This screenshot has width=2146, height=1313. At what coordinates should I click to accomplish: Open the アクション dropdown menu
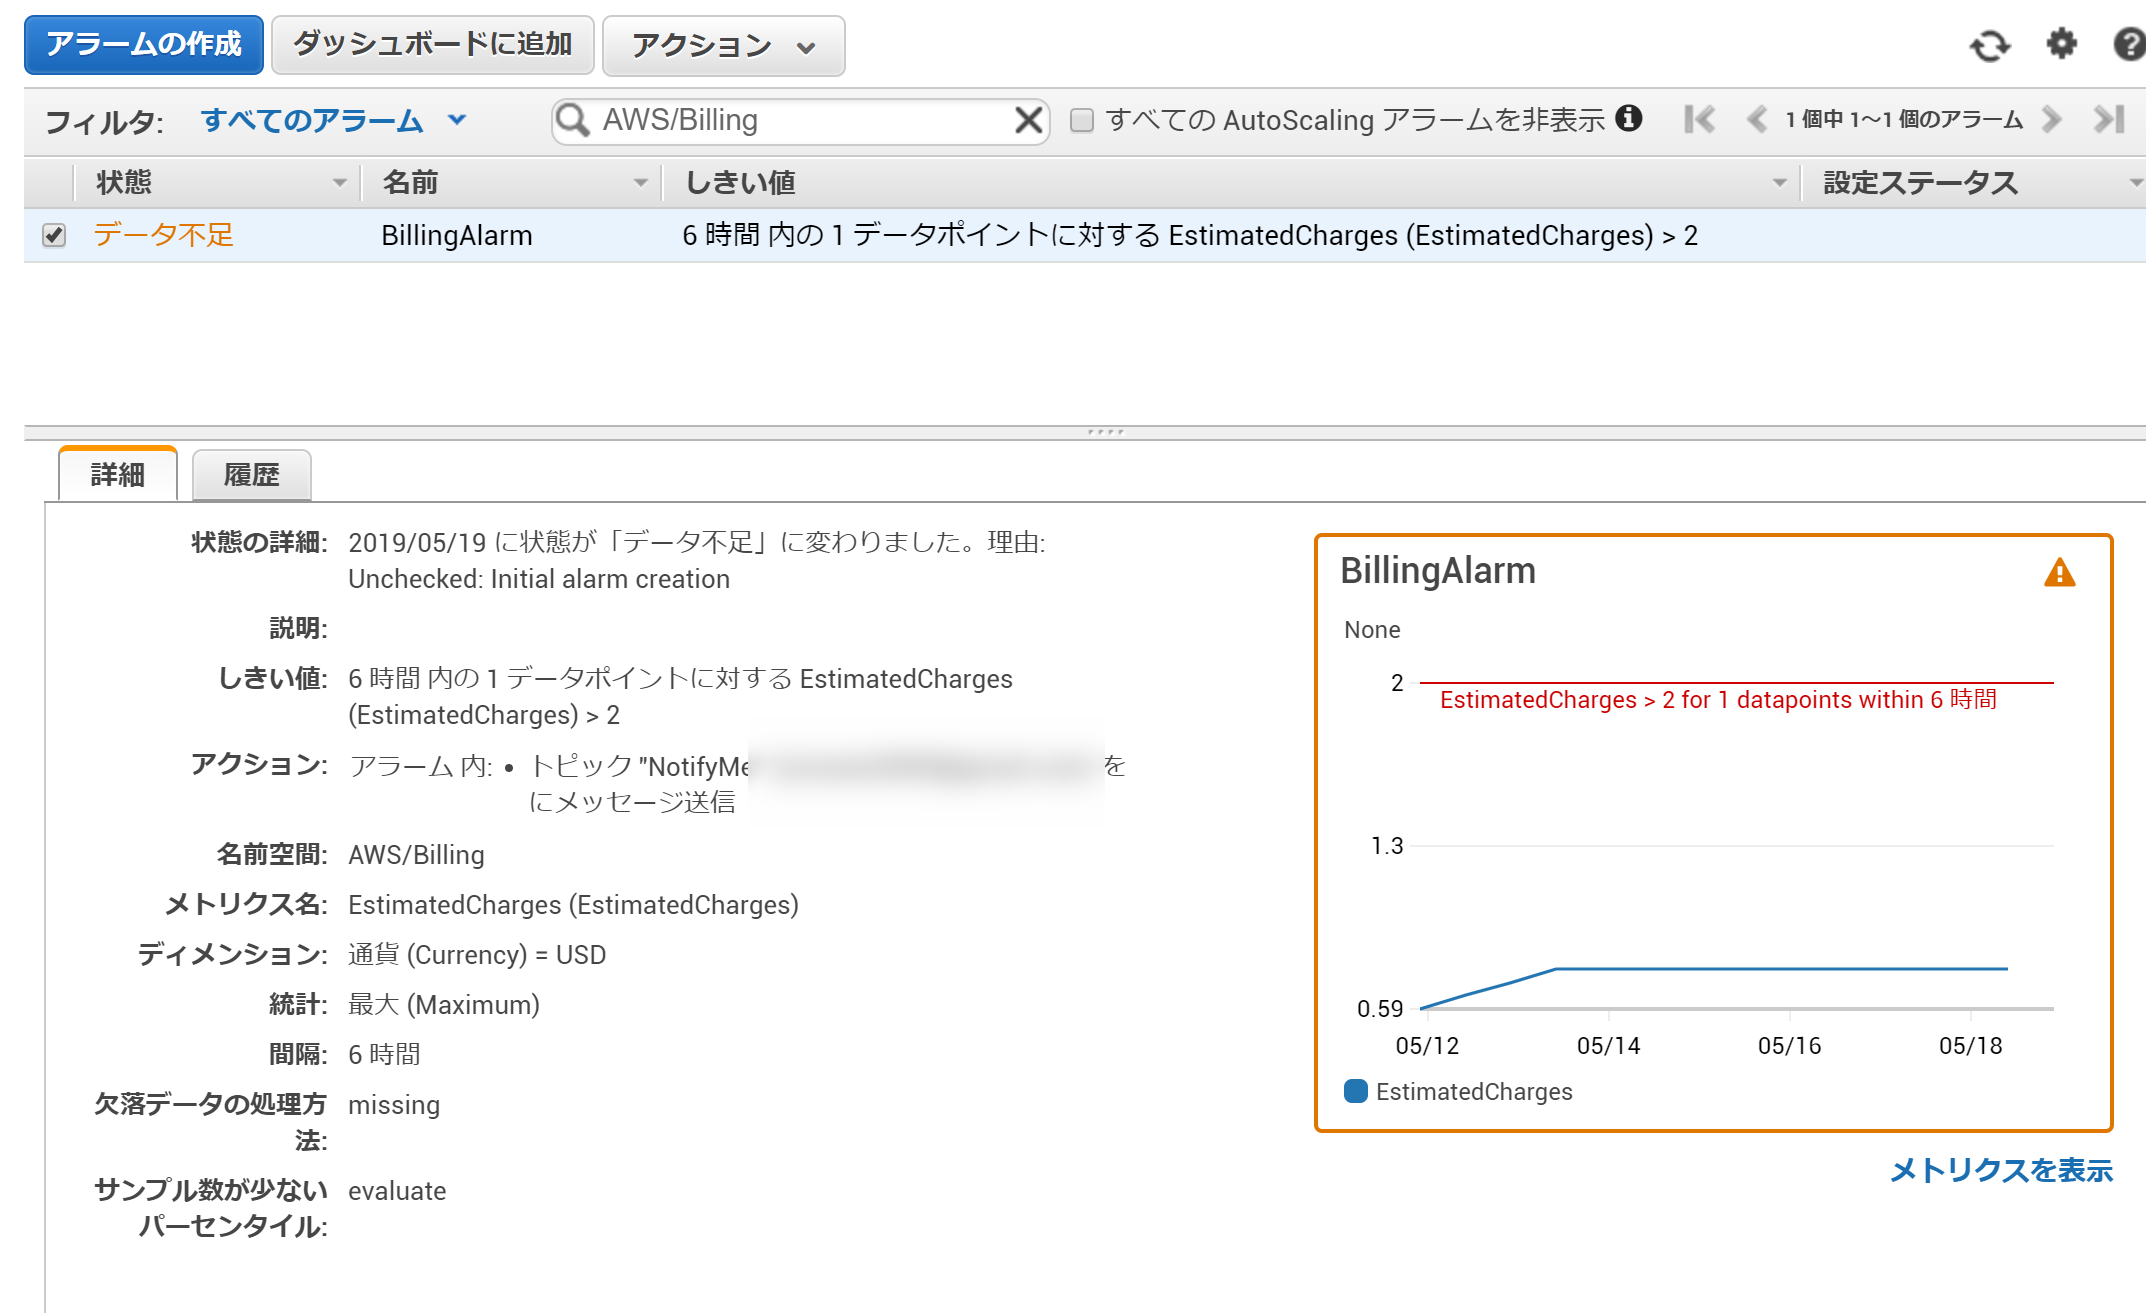point(724,46)
